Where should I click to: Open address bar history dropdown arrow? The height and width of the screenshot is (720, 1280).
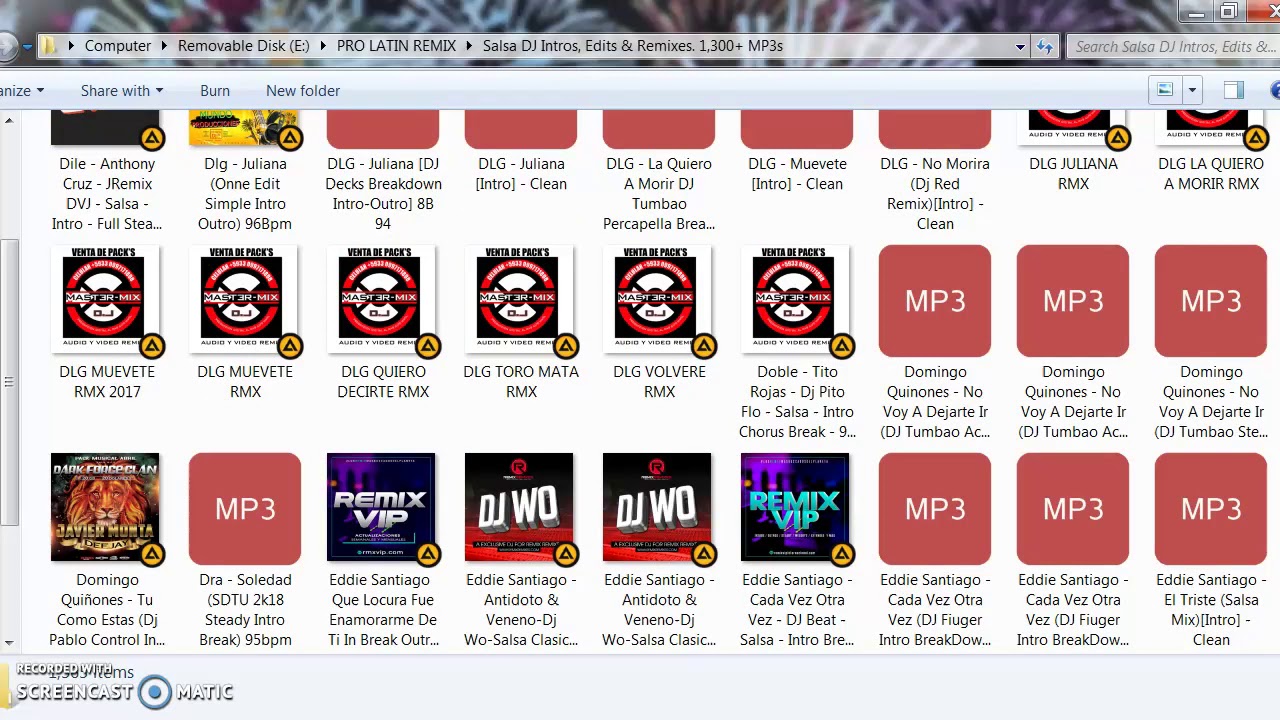1020,46
